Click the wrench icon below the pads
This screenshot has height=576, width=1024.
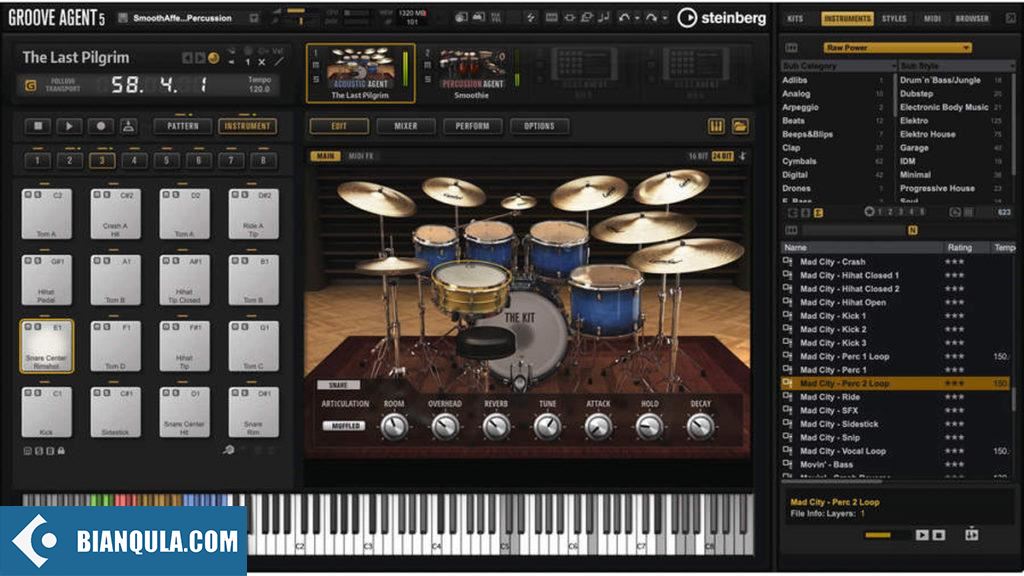(229, 450)
